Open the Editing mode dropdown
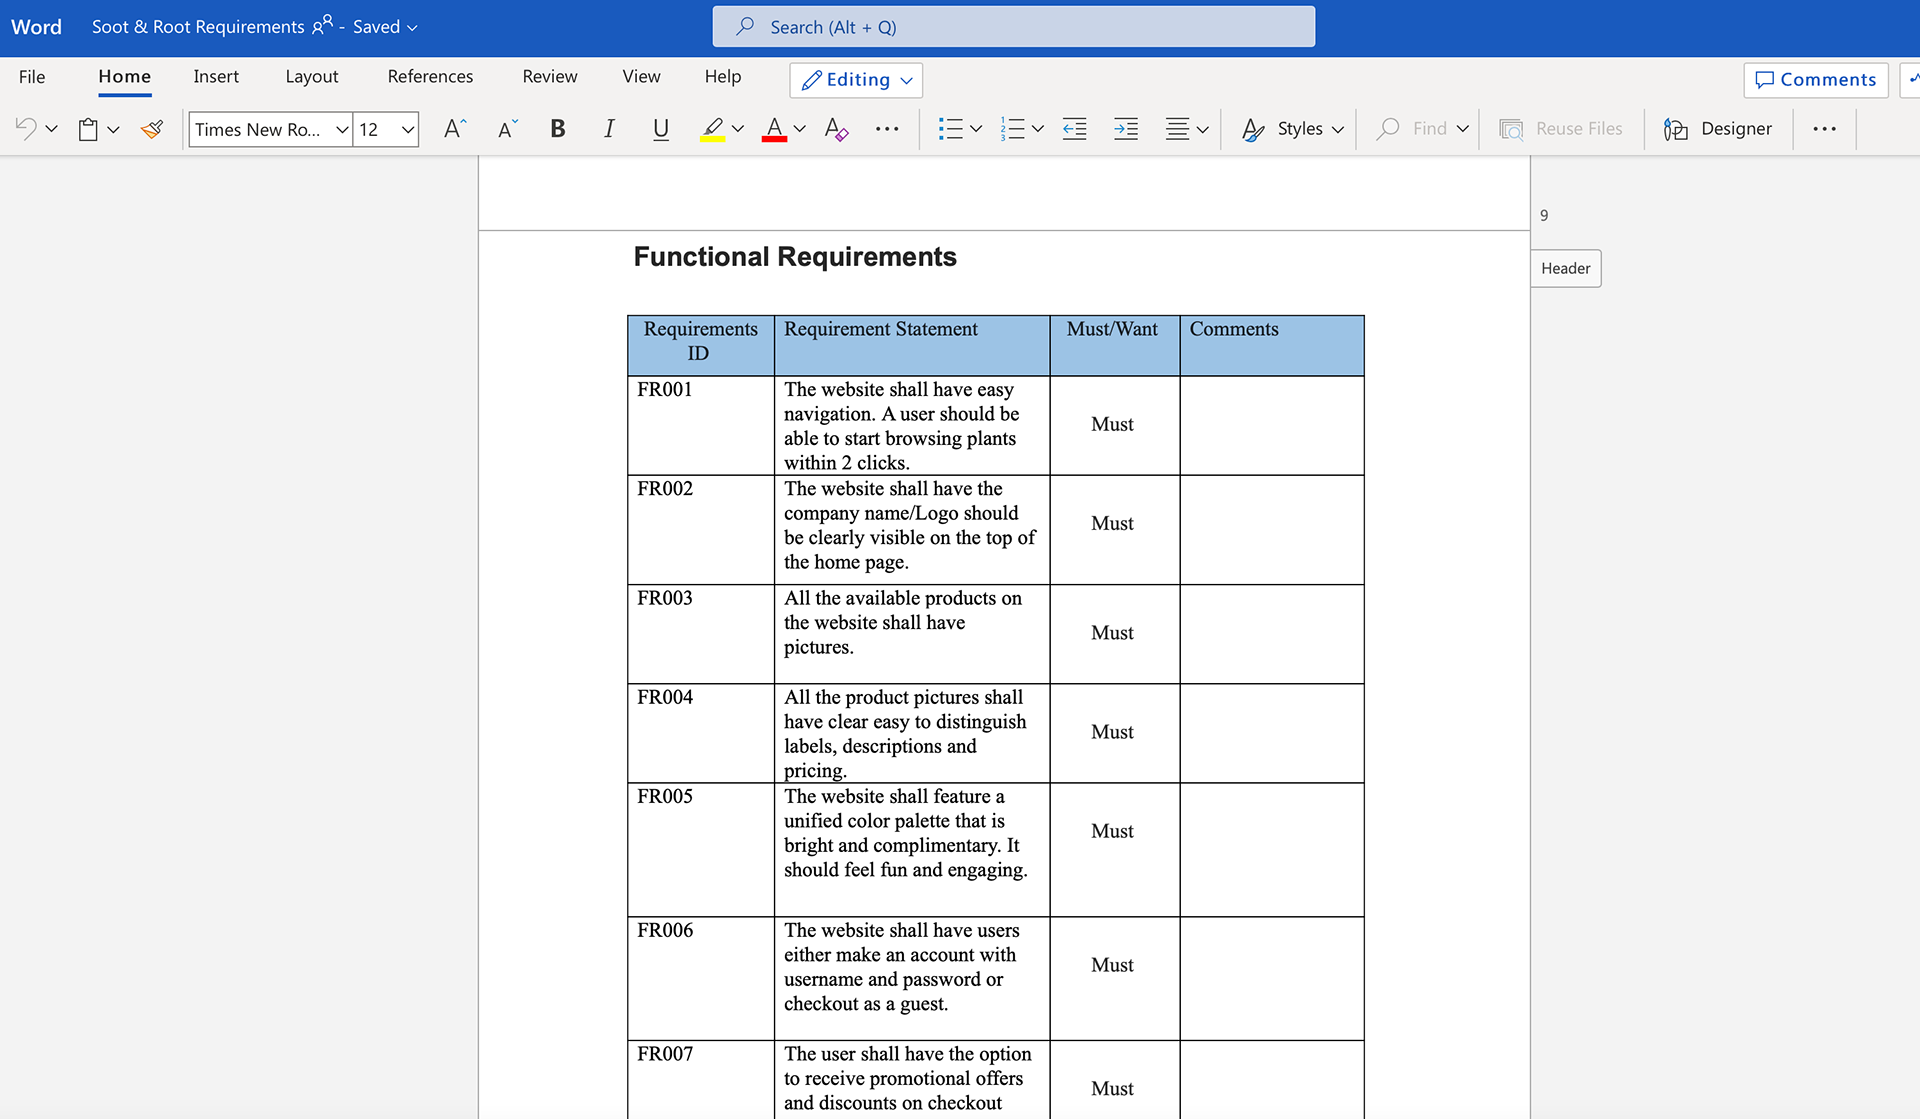The height and width of the screenshot is (1119, 1920). pyautogui.click(x=856, y=80)
